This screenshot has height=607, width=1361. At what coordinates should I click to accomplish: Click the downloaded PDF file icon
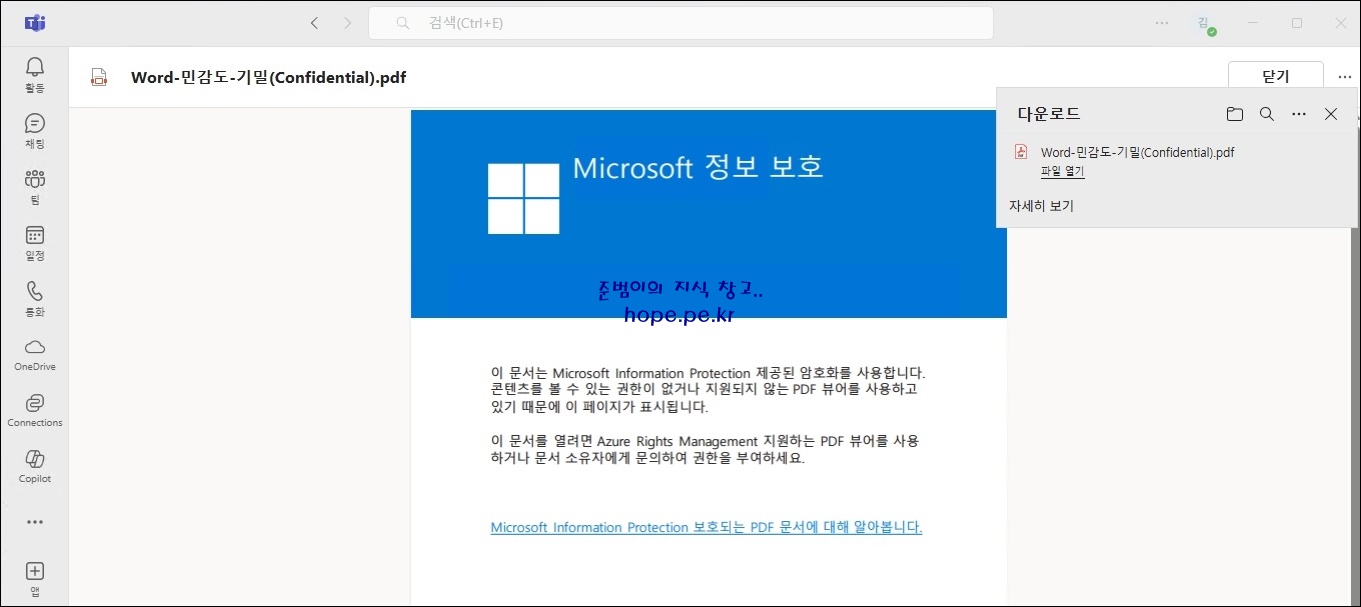(x=1022, y=152)
